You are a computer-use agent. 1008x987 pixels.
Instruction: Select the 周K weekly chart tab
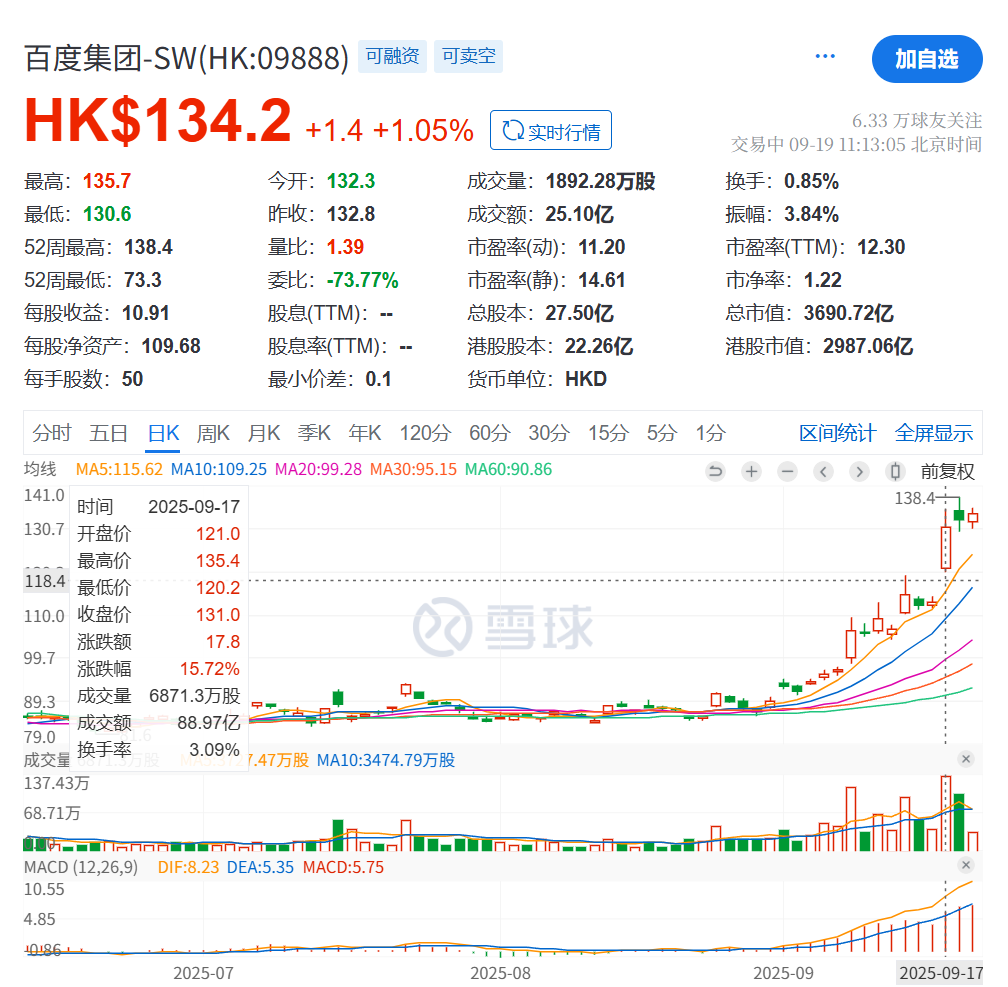[x=213, y=433]
